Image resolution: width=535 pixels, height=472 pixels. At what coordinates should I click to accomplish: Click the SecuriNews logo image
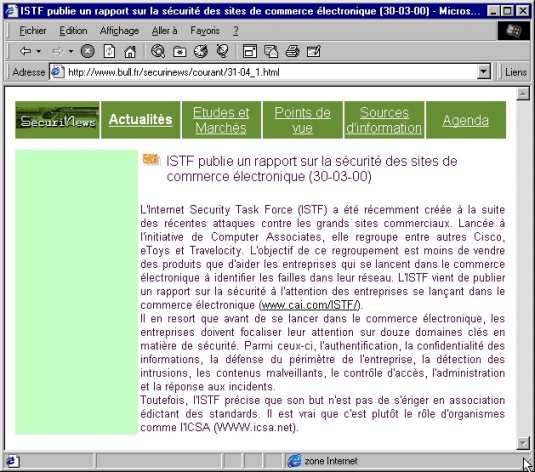coord(57,120)
